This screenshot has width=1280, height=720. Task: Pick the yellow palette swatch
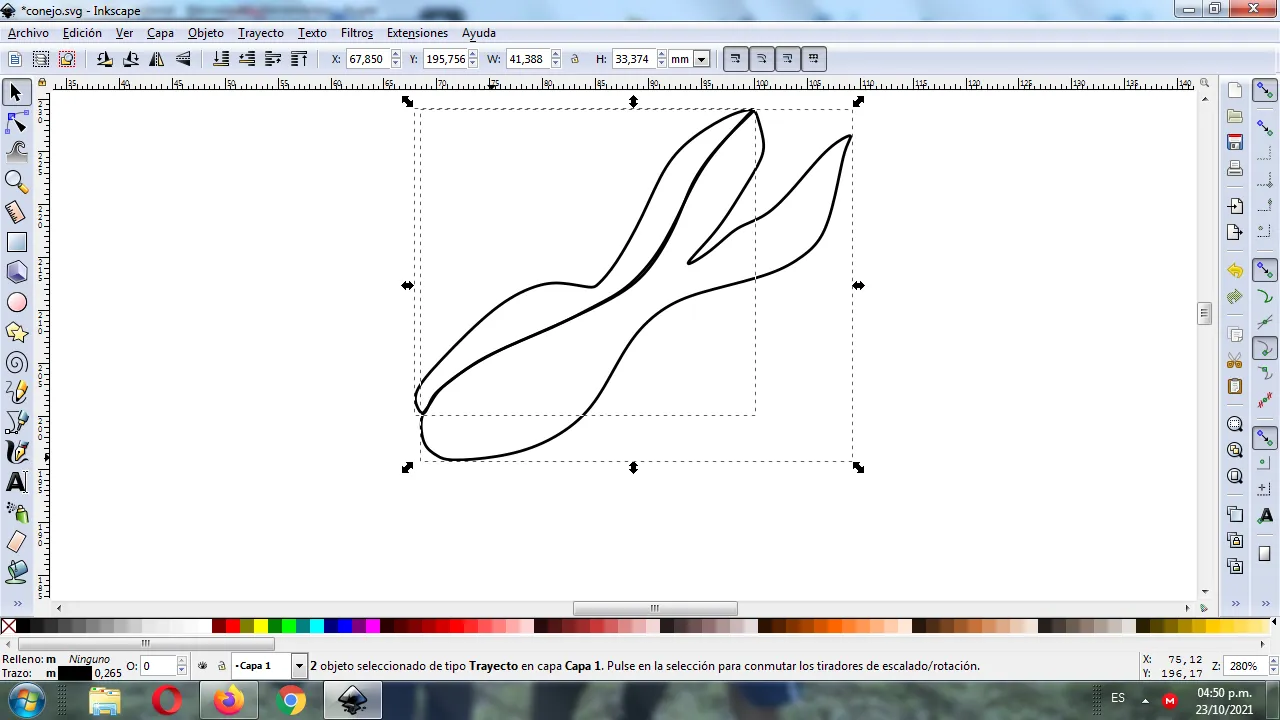pos(261,626)
